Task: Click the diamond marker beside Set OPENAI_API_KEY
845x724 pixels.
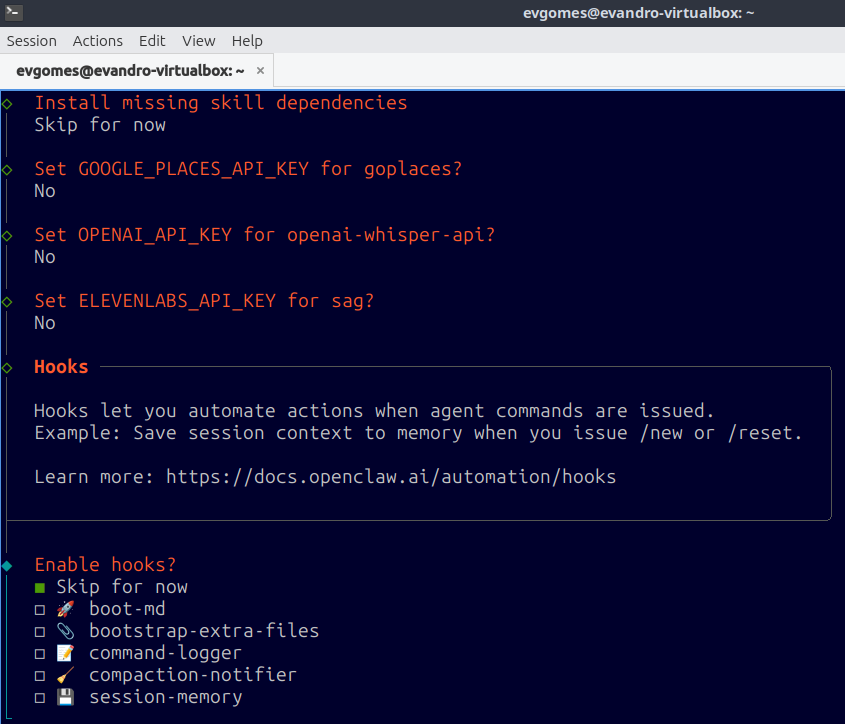Action: (x=7, y=236)
